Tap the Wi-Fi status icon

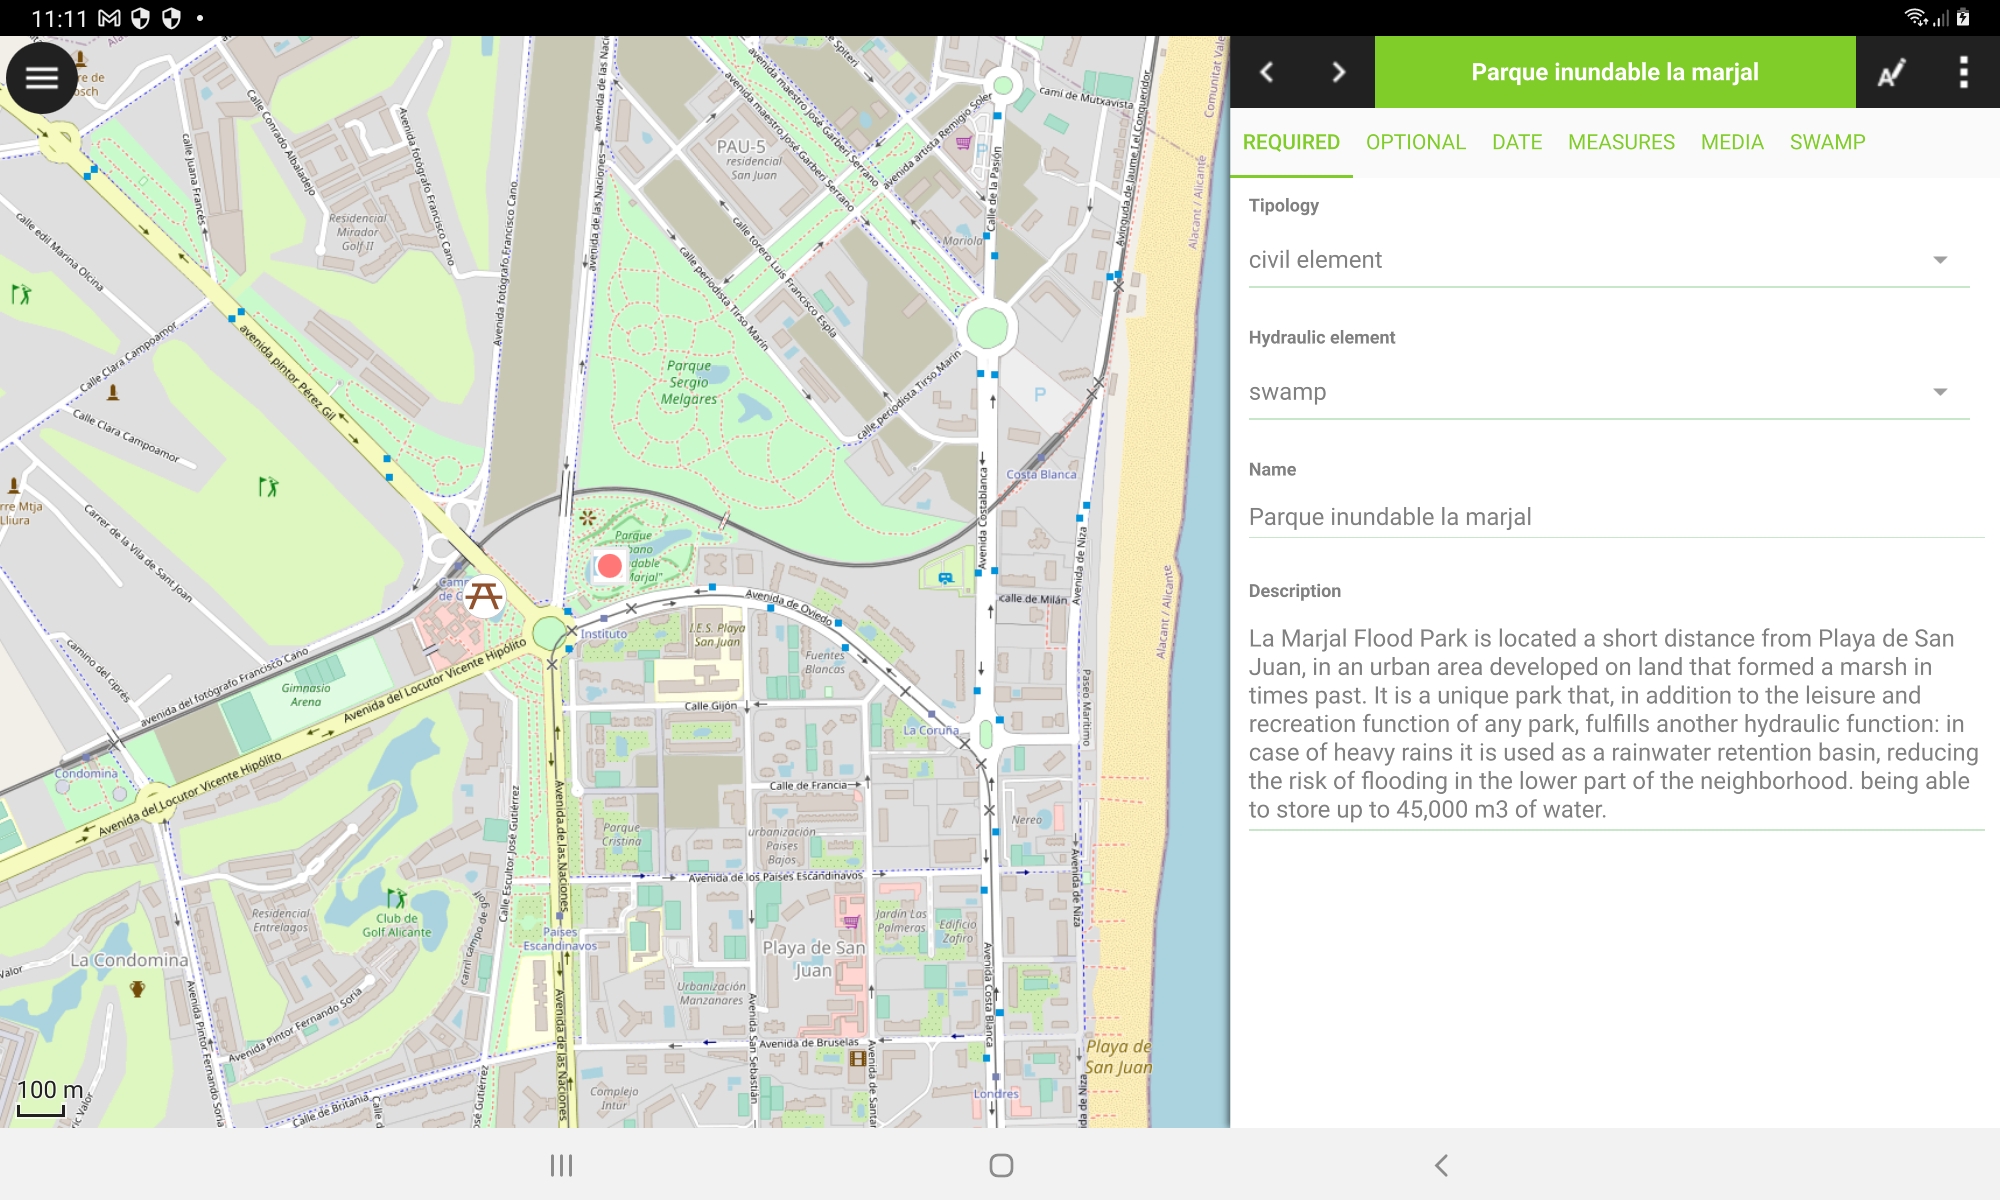(1915, 17)
